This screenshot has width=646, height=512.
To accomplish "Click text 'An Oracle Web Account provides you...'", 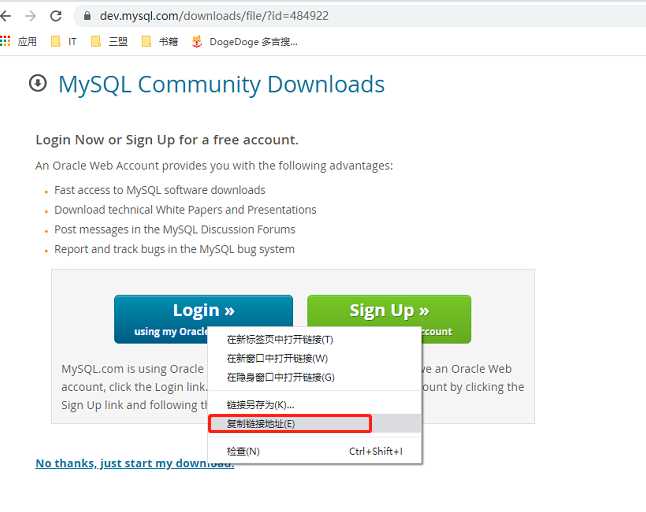I will coord(214,166).
